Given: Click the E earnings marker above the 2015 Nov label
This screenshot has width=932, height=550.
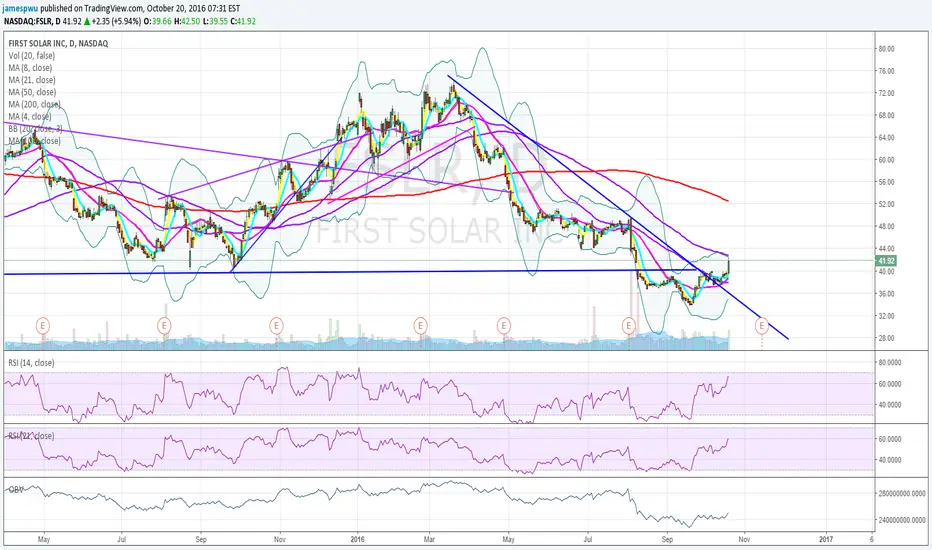Looking at the screenshot, I should [x=276, y=325].
